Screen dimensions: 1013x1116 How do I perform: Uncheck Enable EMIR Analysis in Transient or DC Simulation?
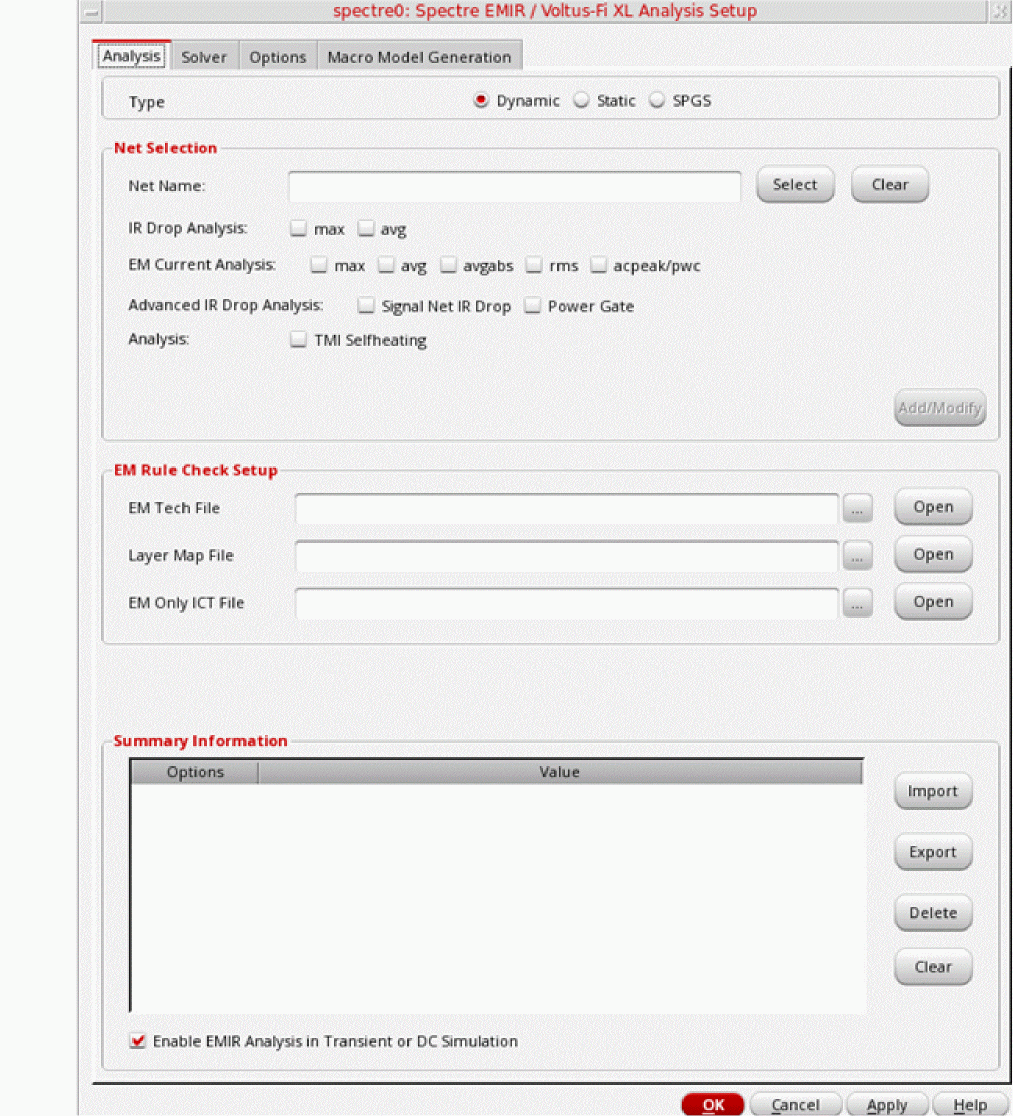click(x=138, y=1041)
